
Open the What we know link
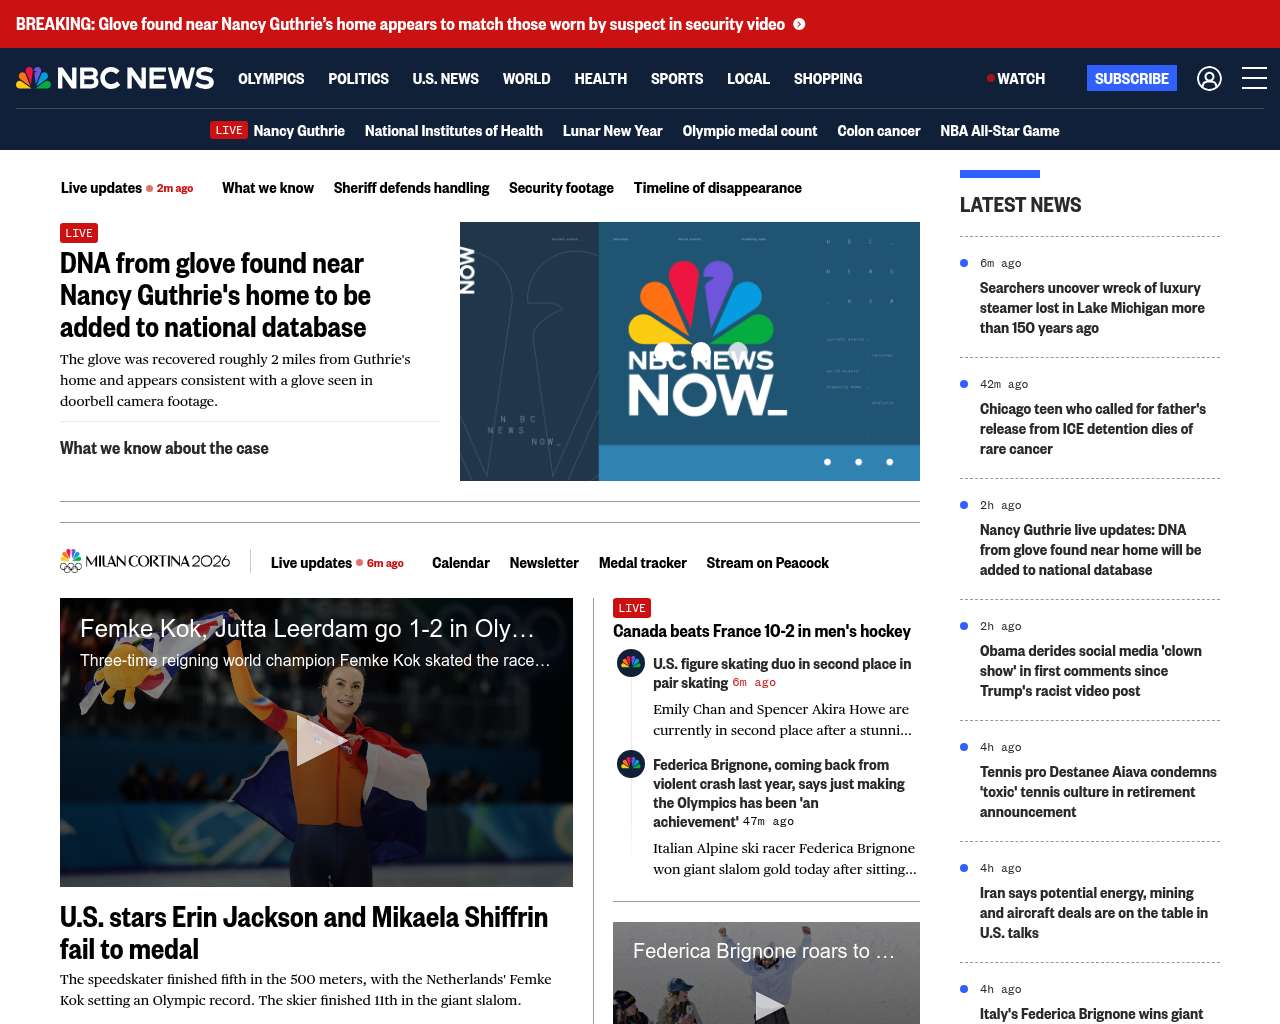click(268, 187)
